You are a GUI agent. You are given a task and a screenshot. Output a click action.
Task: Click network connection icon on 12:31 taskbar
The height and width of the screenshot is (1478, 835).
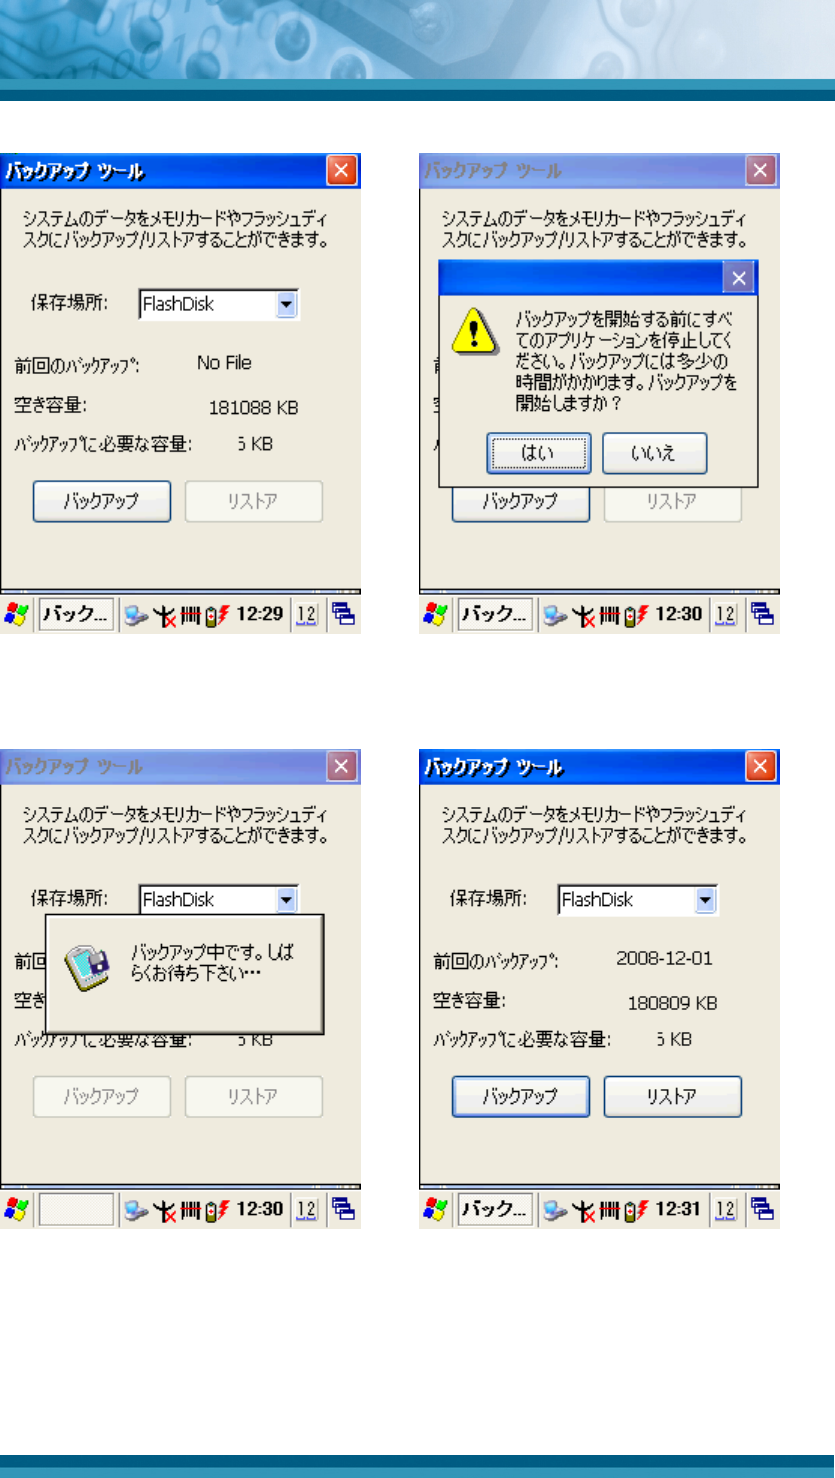pyautogui.click(x=555, y=1211)
